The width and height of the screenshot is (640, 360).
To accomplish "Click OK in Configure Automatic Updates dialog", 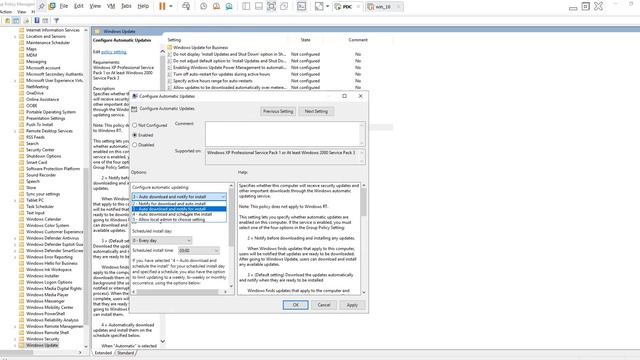I will (296, 305).
